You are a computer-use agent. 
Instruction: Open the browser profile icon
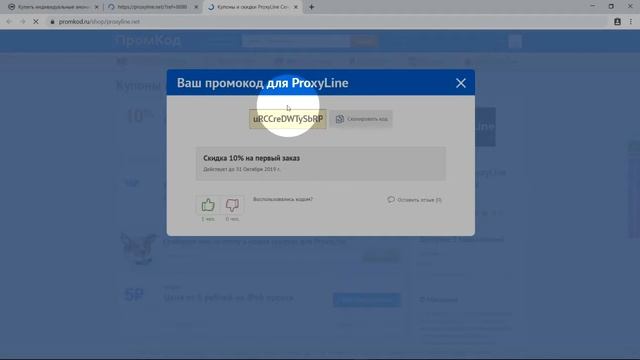coord(617,22)
